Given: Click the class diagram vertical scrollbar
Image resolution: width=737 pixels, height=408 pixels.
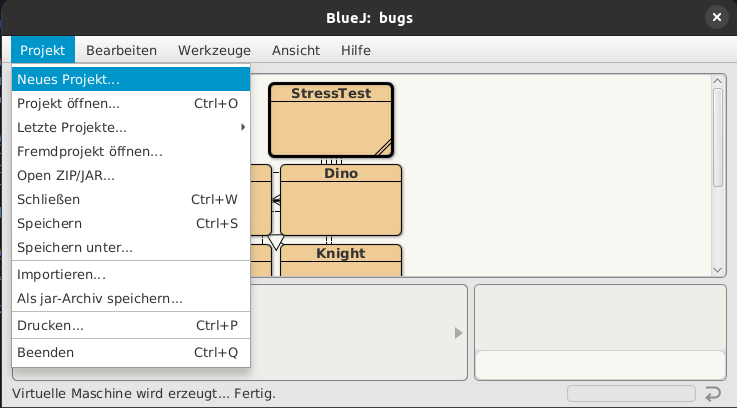Looking at the screenshot, I should (717, 137).
